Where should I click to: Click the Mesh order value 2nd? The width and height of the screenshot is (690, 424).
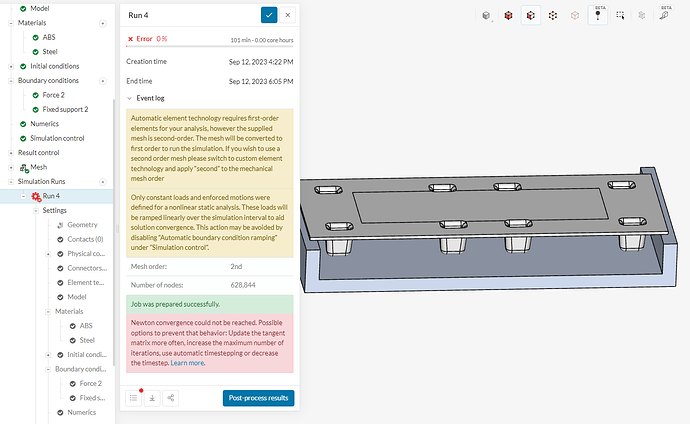tap(236, 267)
